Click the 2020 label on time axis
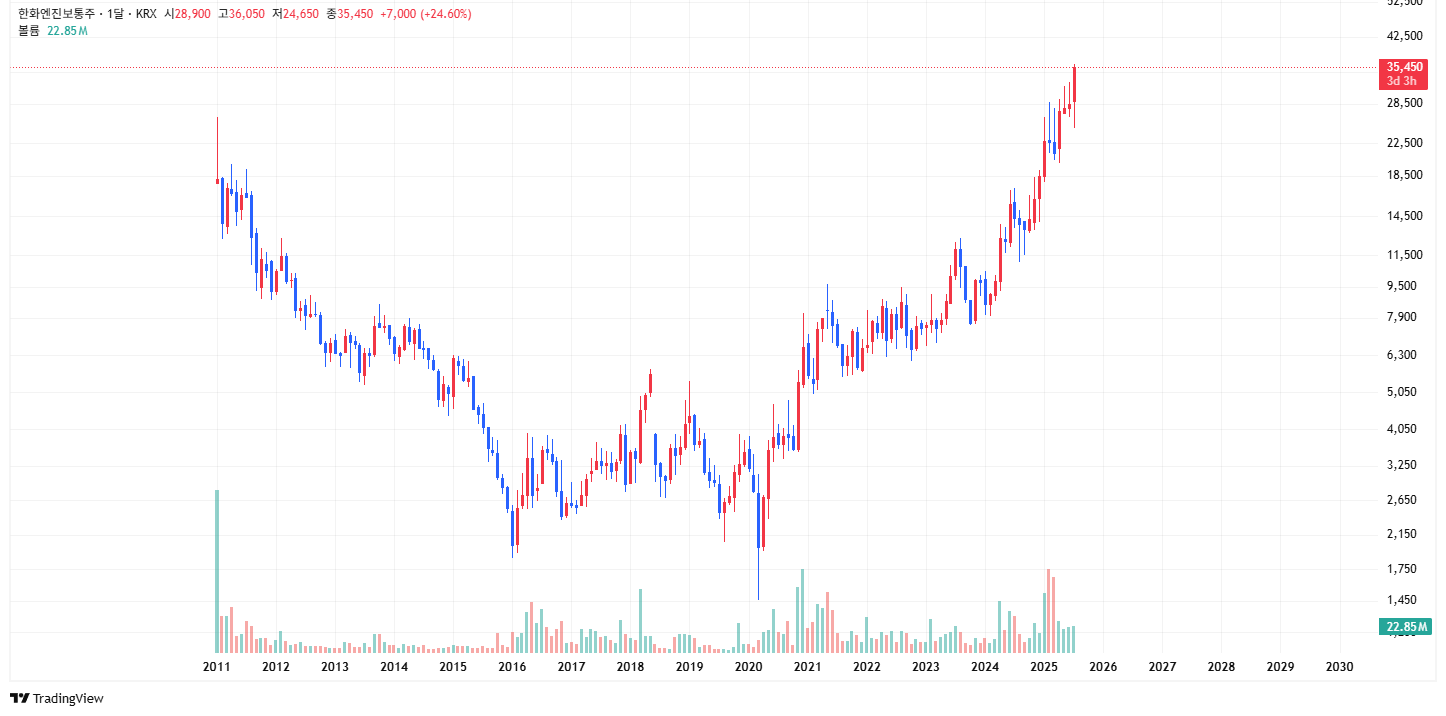1446x716 pixels. tap(748, 667)
